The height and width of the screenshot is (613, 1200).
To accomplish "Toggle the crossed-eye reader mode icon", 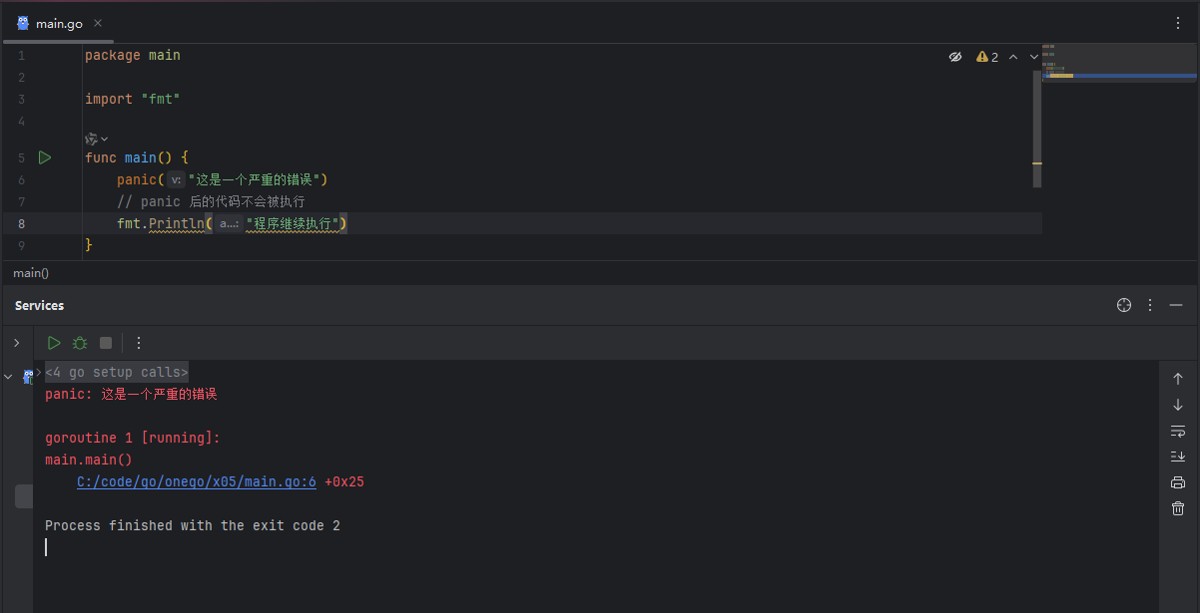I will coord(955,57).
